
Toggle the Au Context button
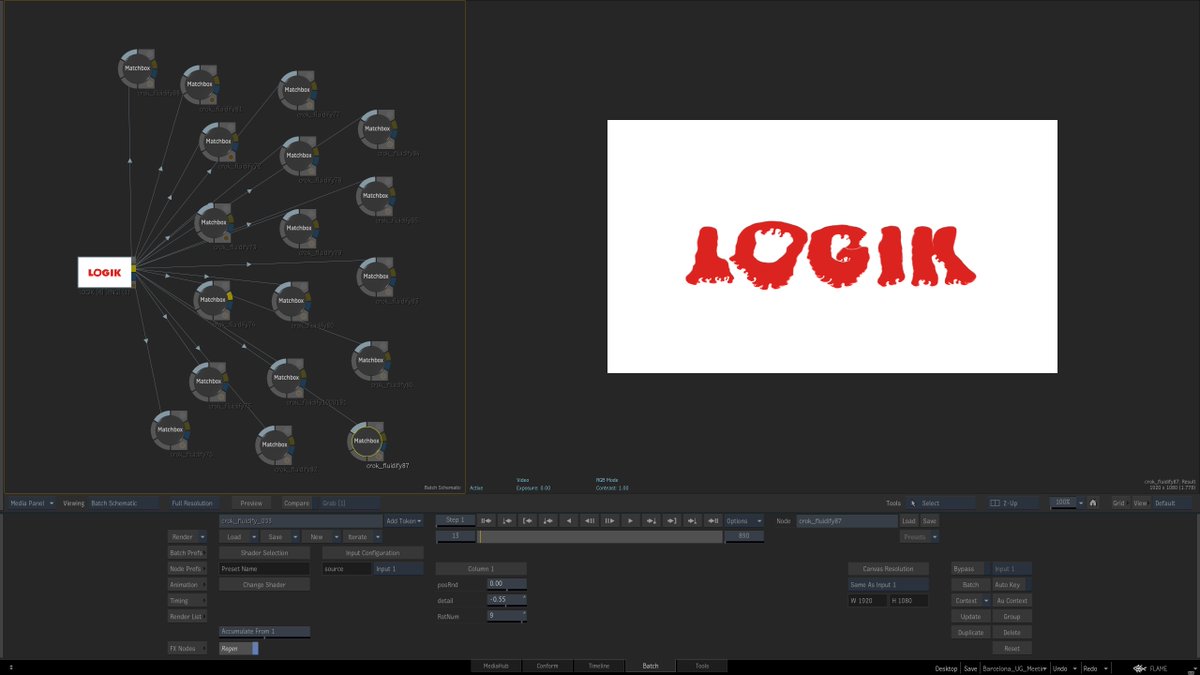tap(1011, 600)
